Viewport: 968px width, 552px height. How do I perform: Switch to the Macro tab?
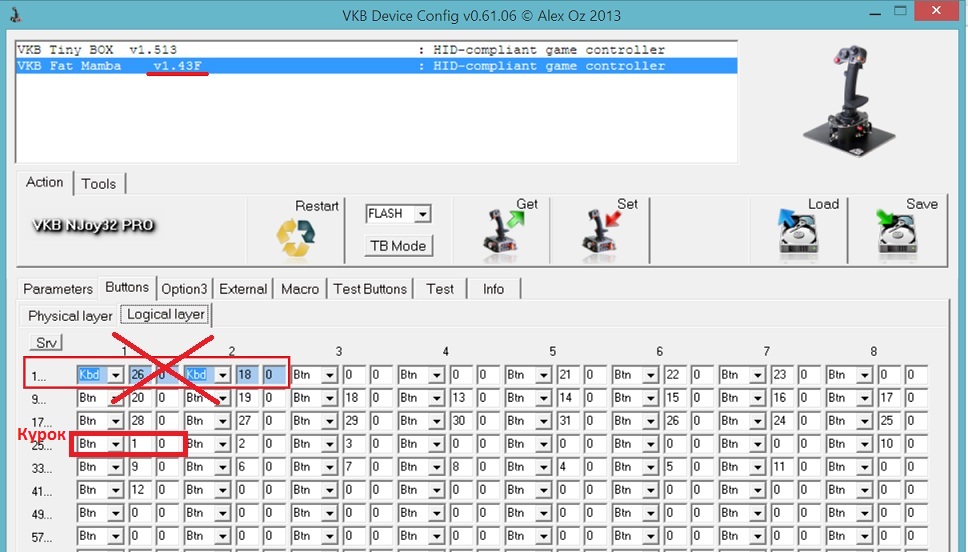point(300,289)
